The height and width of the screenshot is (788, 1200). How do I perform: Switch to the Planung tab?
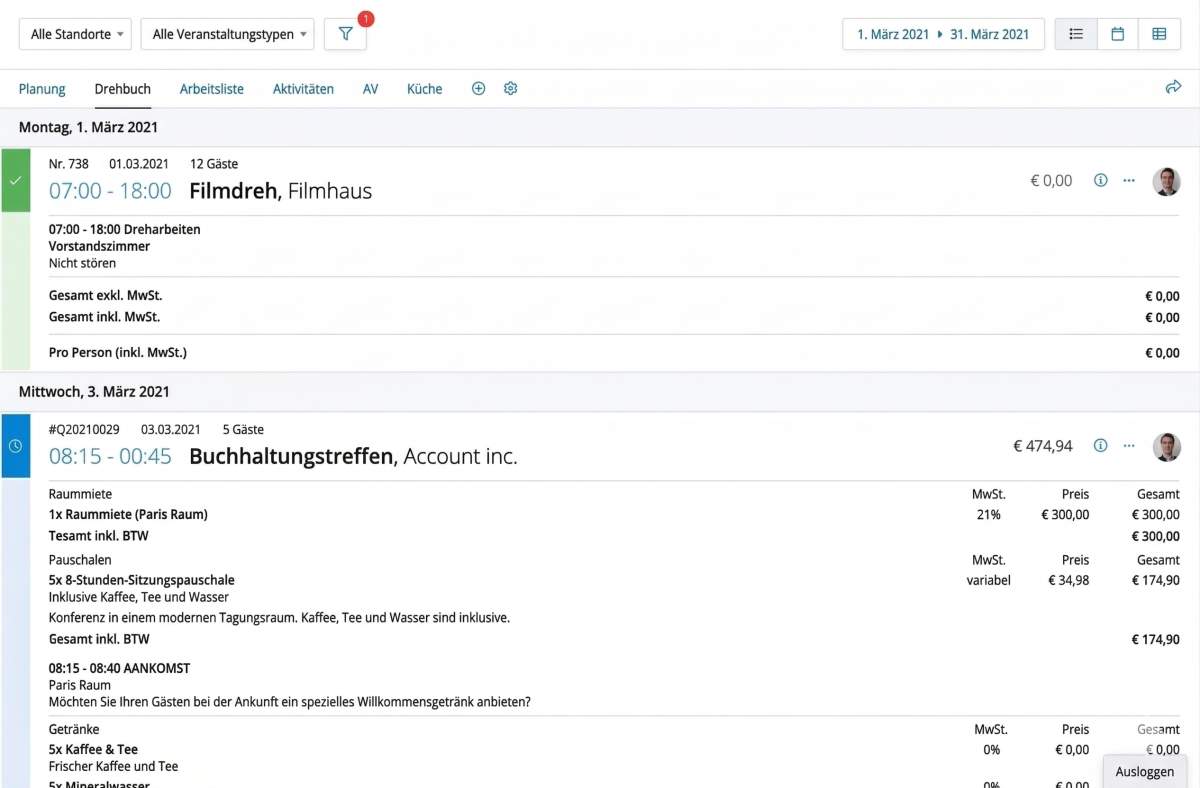click(42, 89)
